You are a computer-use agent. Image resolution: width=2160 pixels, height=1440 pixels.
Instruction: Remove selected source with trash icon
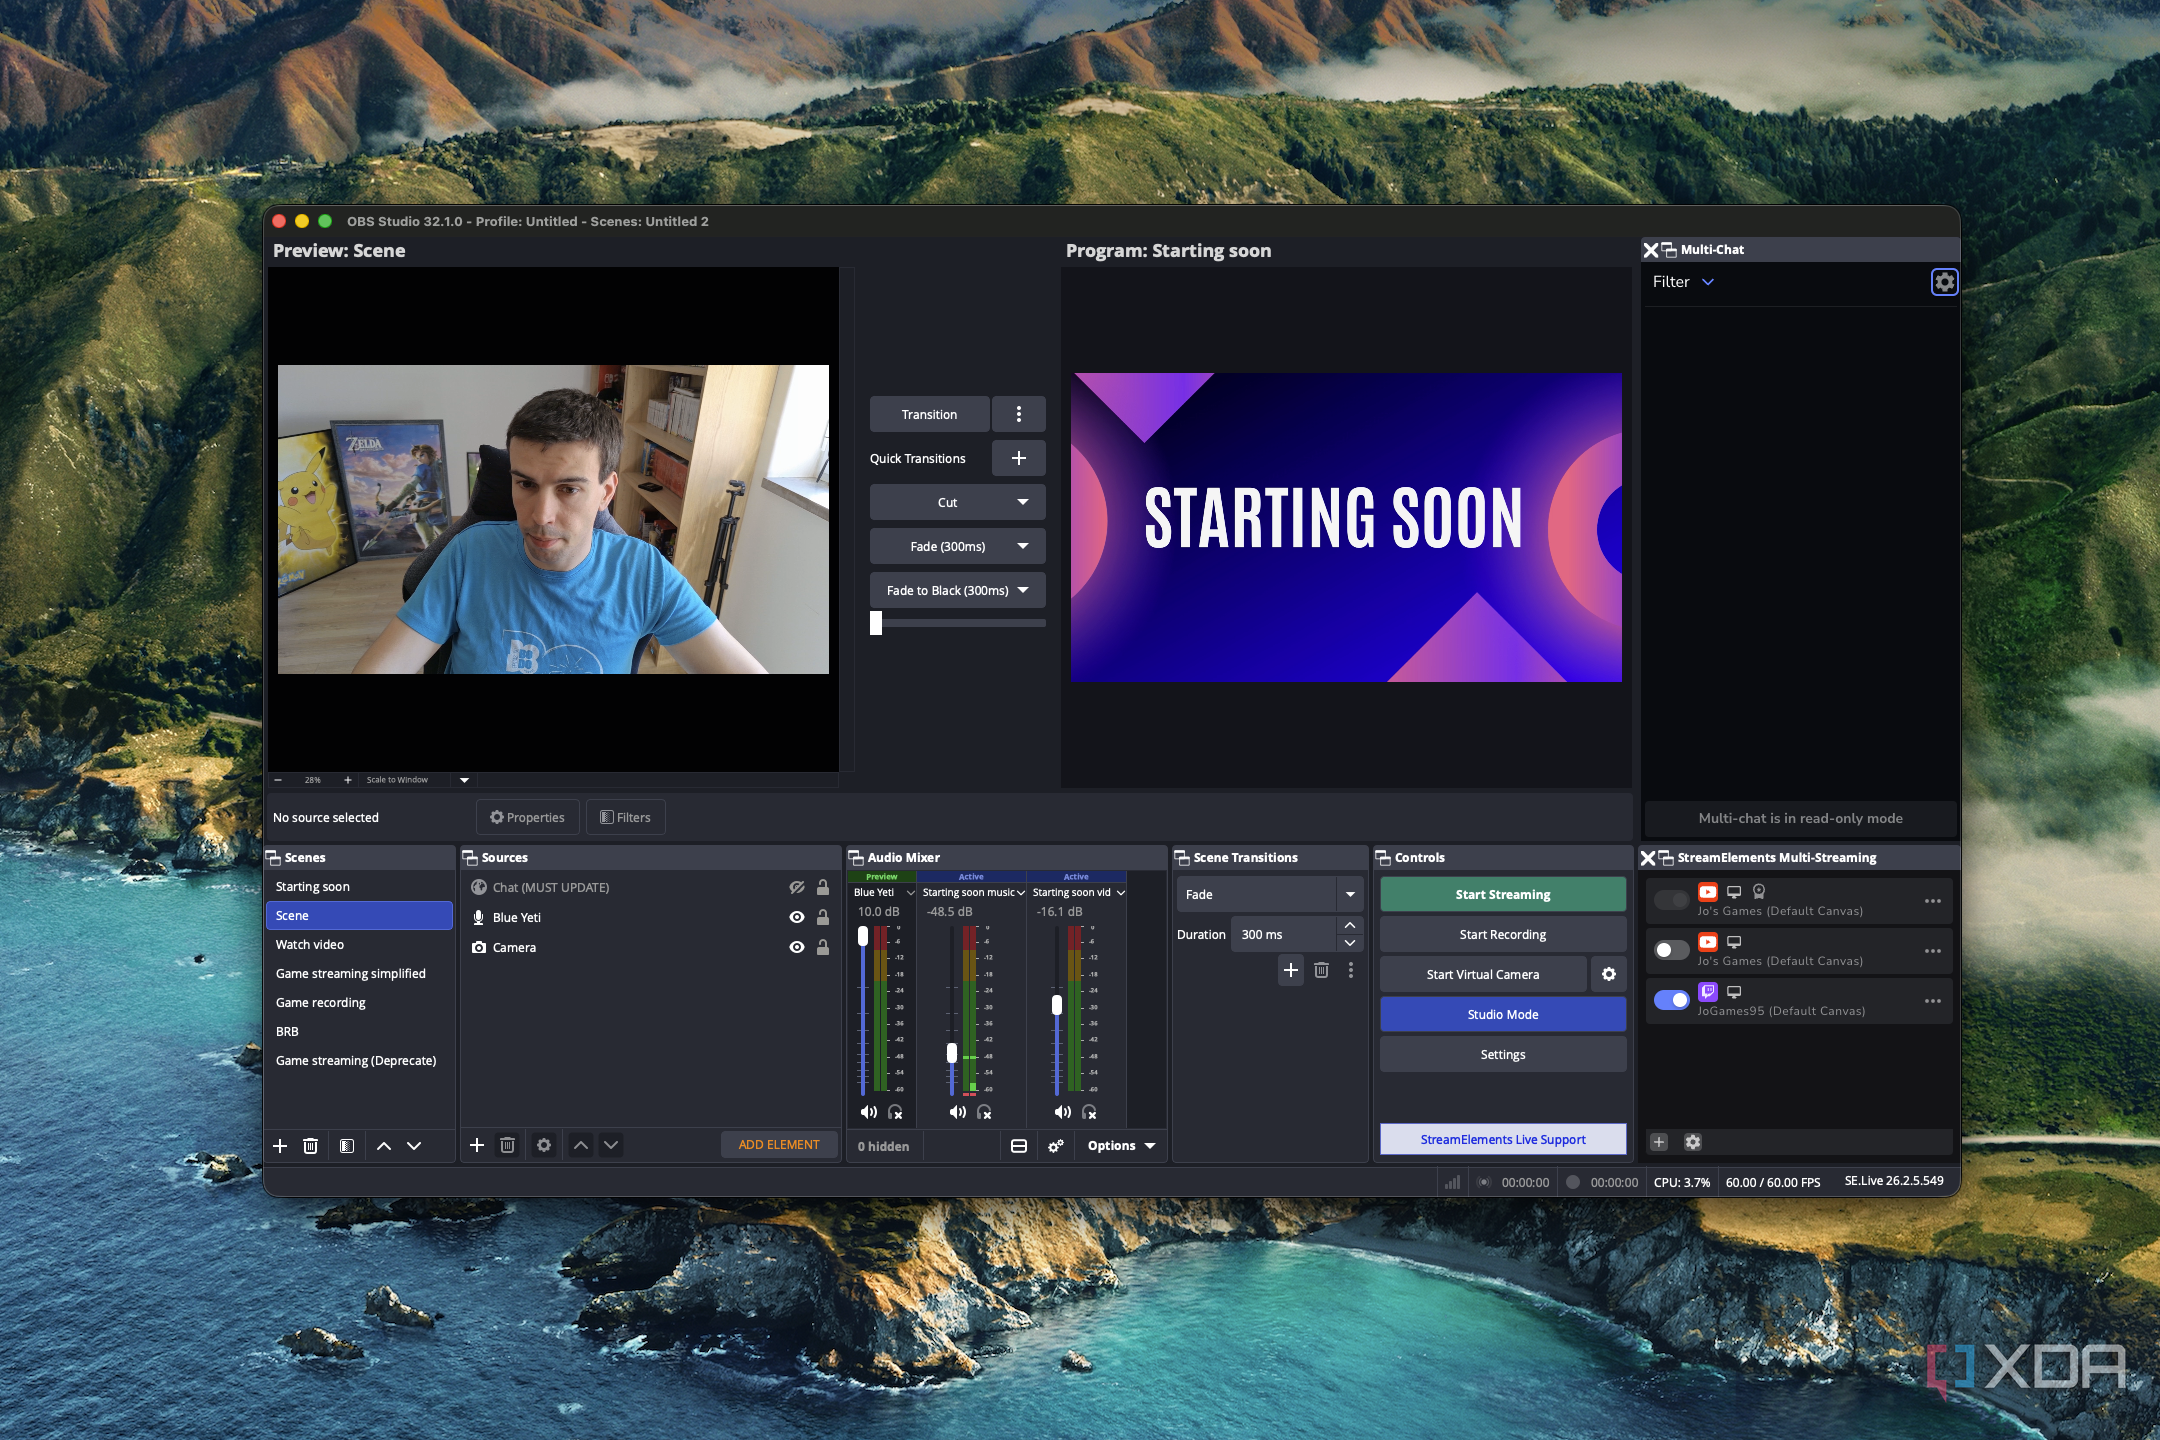click(x=507, y=1145)
